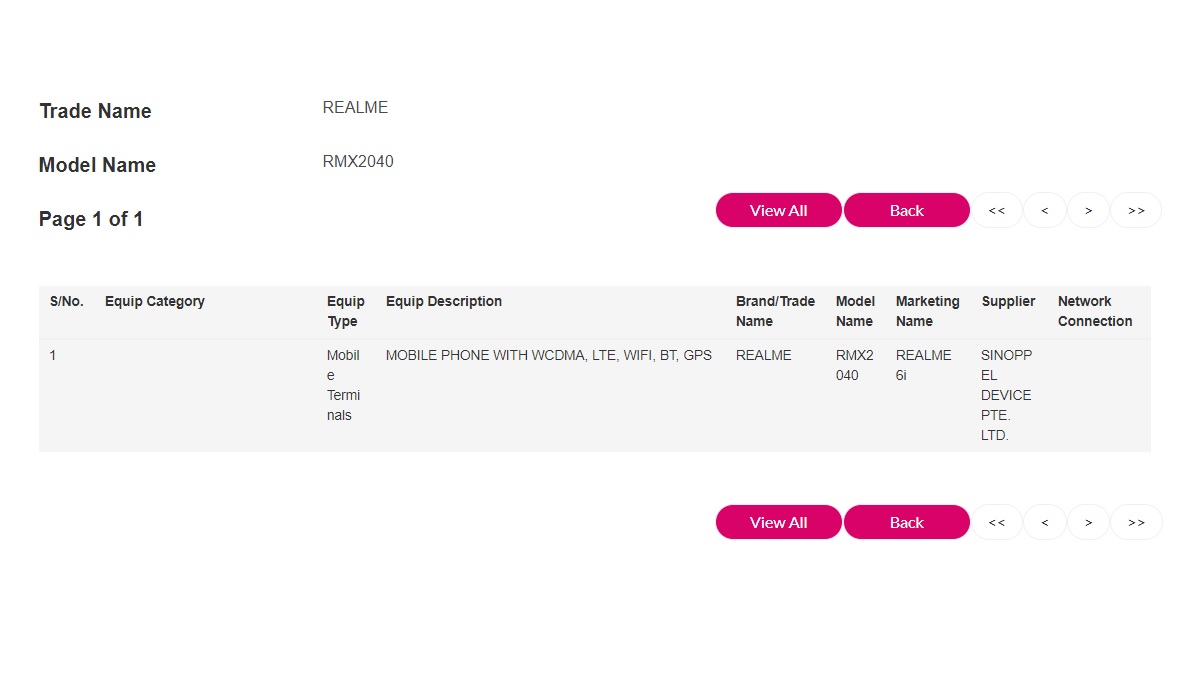Image resolution: width=1200 pixels, height=675 pixels.
Task: Go to previous page using < above table
Action: click(x=1044, y=210)
